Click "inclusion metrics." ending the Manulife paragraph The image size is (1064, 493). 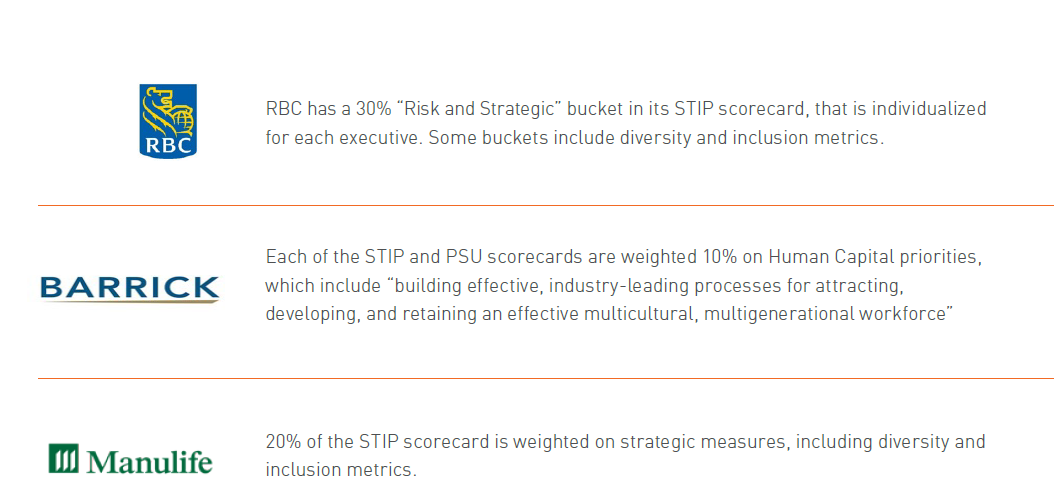(x=341, y=469)
